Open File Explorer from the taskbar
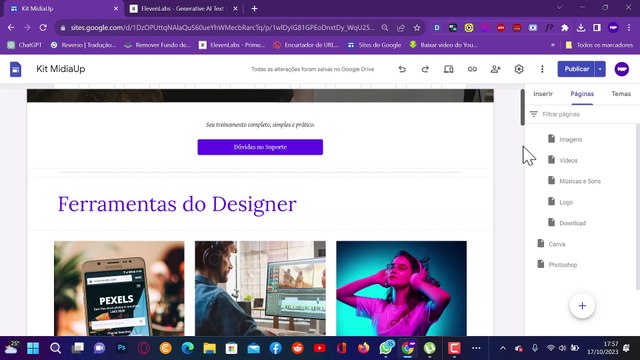This screenshot has height=360, width=640. pos(209,348)
